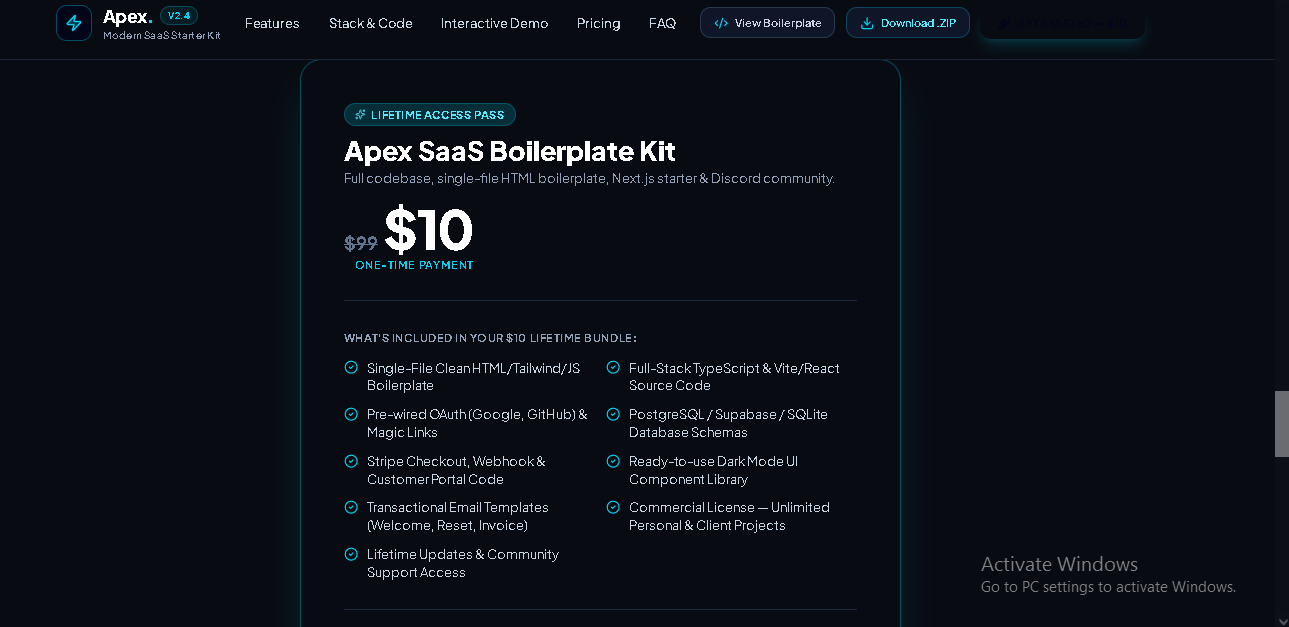Click check icon beside Commercial License item
1289x627 pixels.
(613, 507)
